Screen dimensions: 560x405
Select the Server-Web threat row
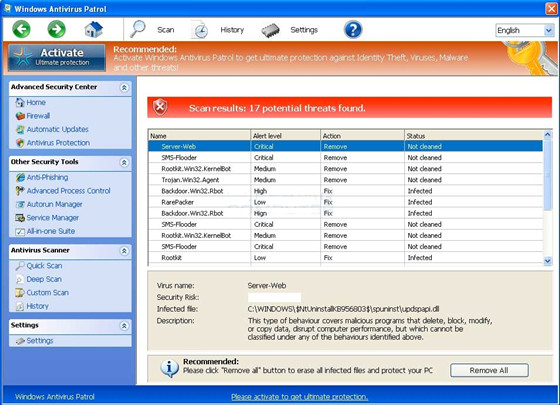click(345, 146)
